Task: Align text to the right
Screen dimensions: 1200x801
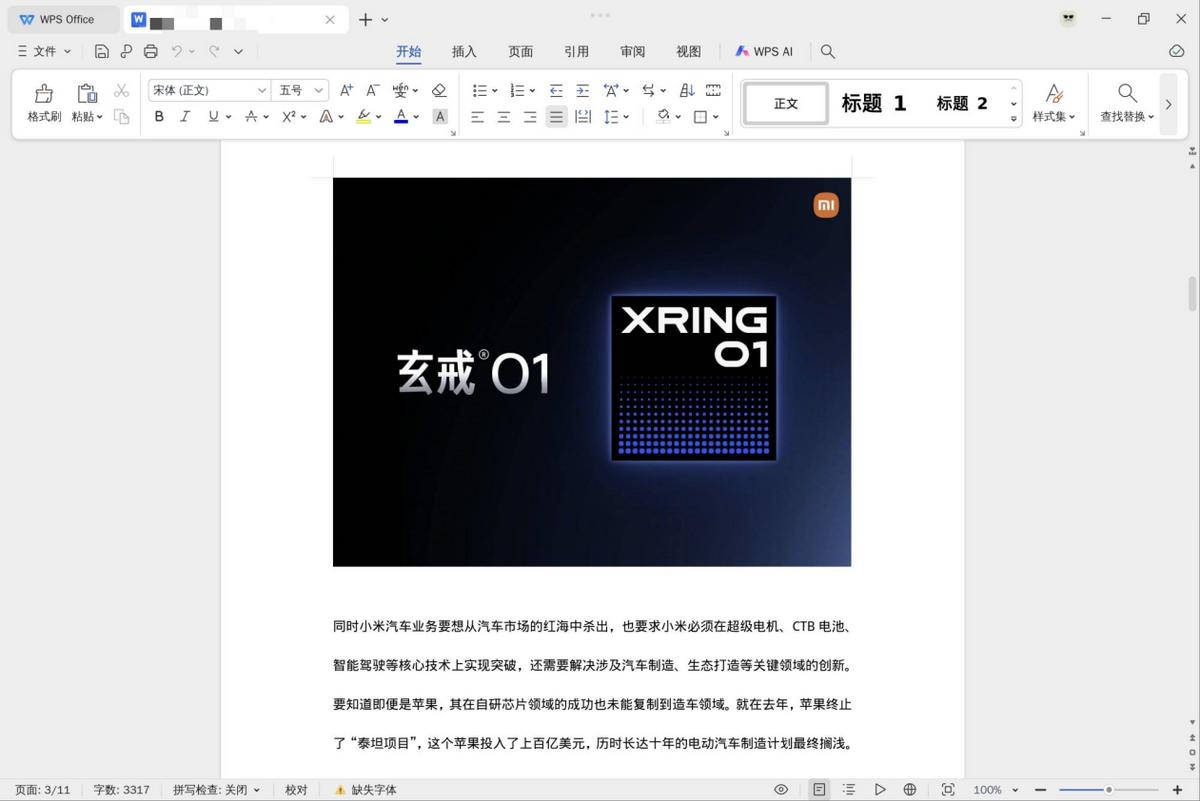Action: pyautogui.click(x=530, y=117)
